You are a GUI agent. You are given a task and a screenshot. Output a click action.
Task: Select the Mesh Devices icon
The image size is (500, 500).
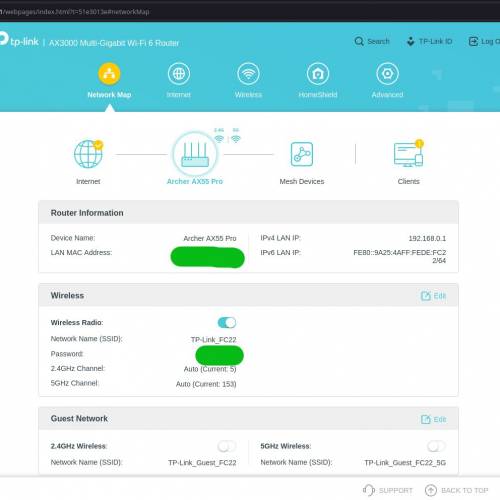(x=302, y=154)
